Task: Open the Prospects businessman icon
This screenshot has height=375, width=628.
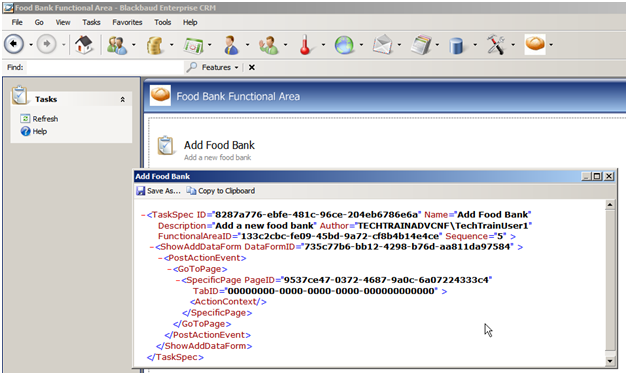Action: point(231,44)
